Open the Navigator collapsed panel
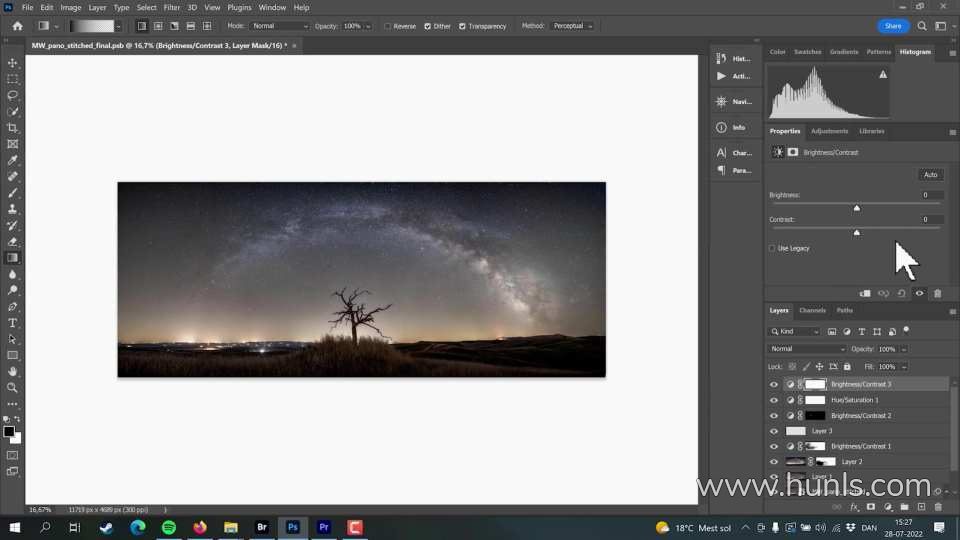 pyautogui.click(x=734, y=102)
